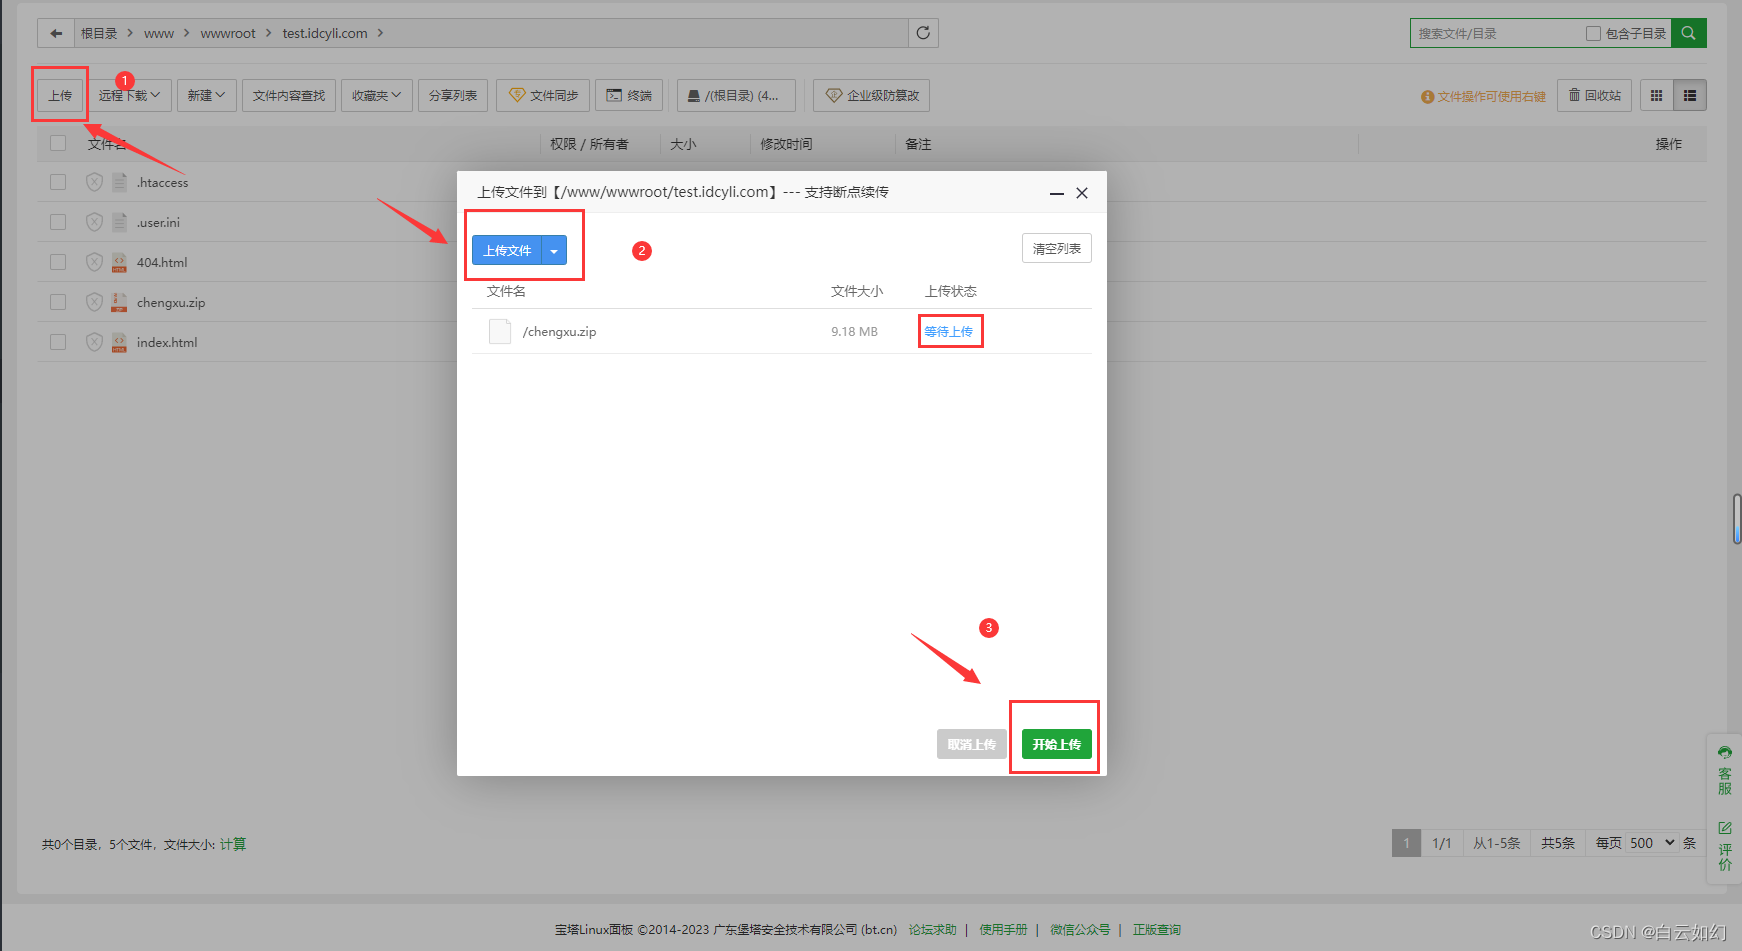Check the 404.html row checkbox
Viewport: 1742px width, 951px height.
click(58, 262)
